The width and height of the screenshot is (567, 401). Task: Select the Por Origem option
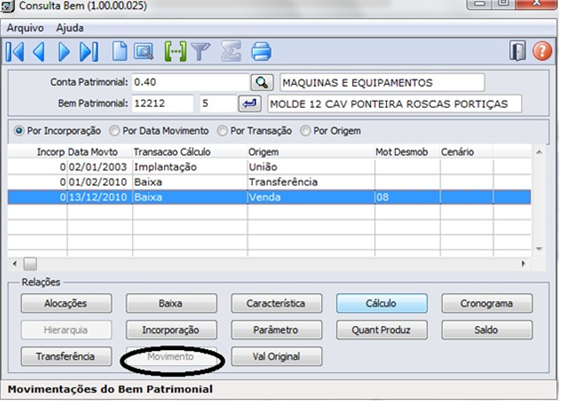[331, 131]
